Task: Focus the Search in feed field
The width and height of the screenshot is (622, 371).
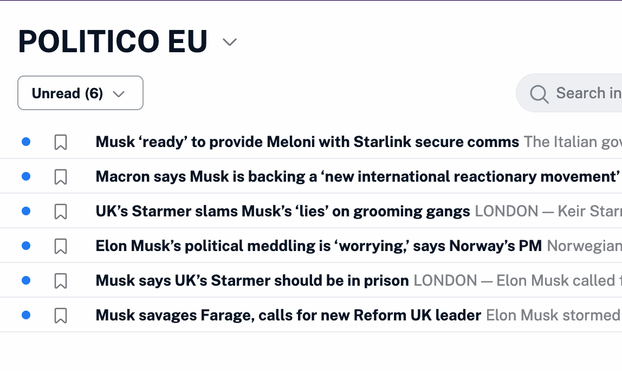Action: [x=569, y=93]
